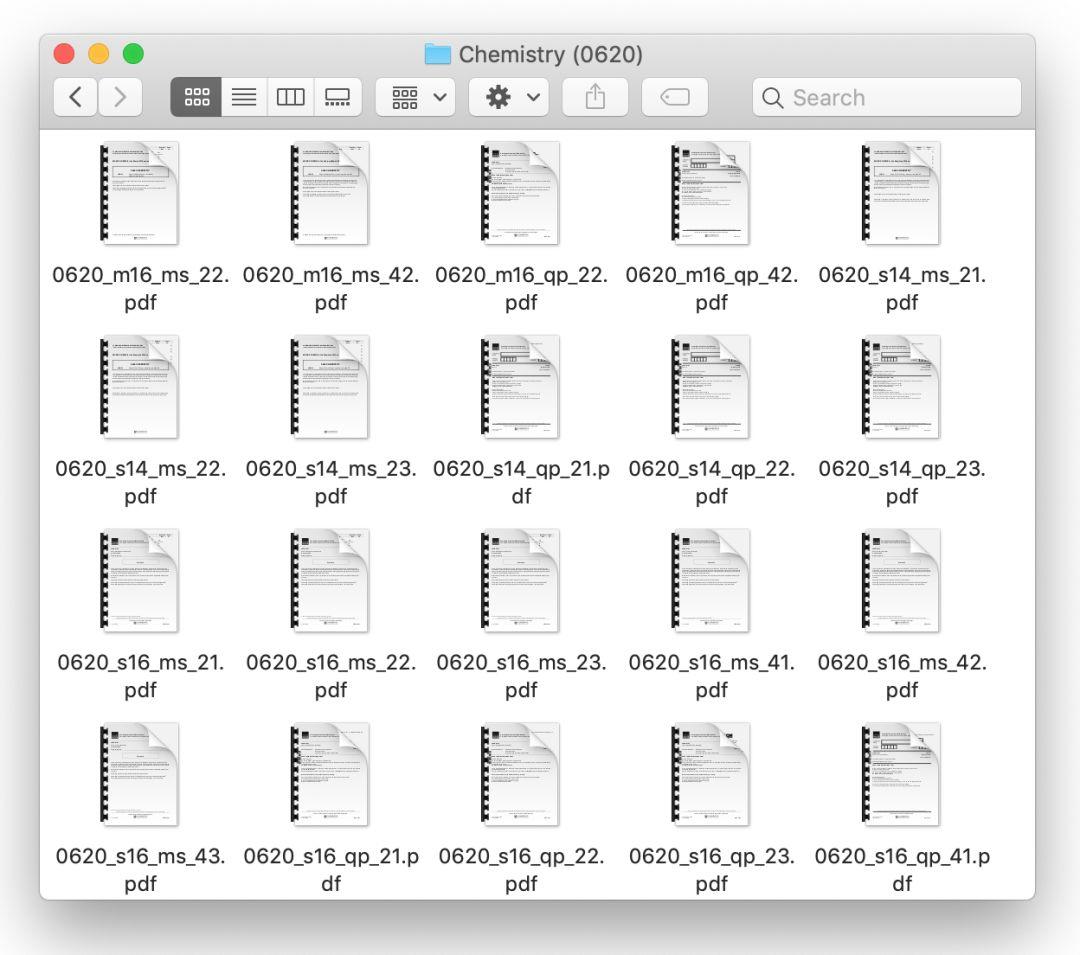The image size is (1080, 955).
Task: Open the gear action menu
Action: [508, 97]
